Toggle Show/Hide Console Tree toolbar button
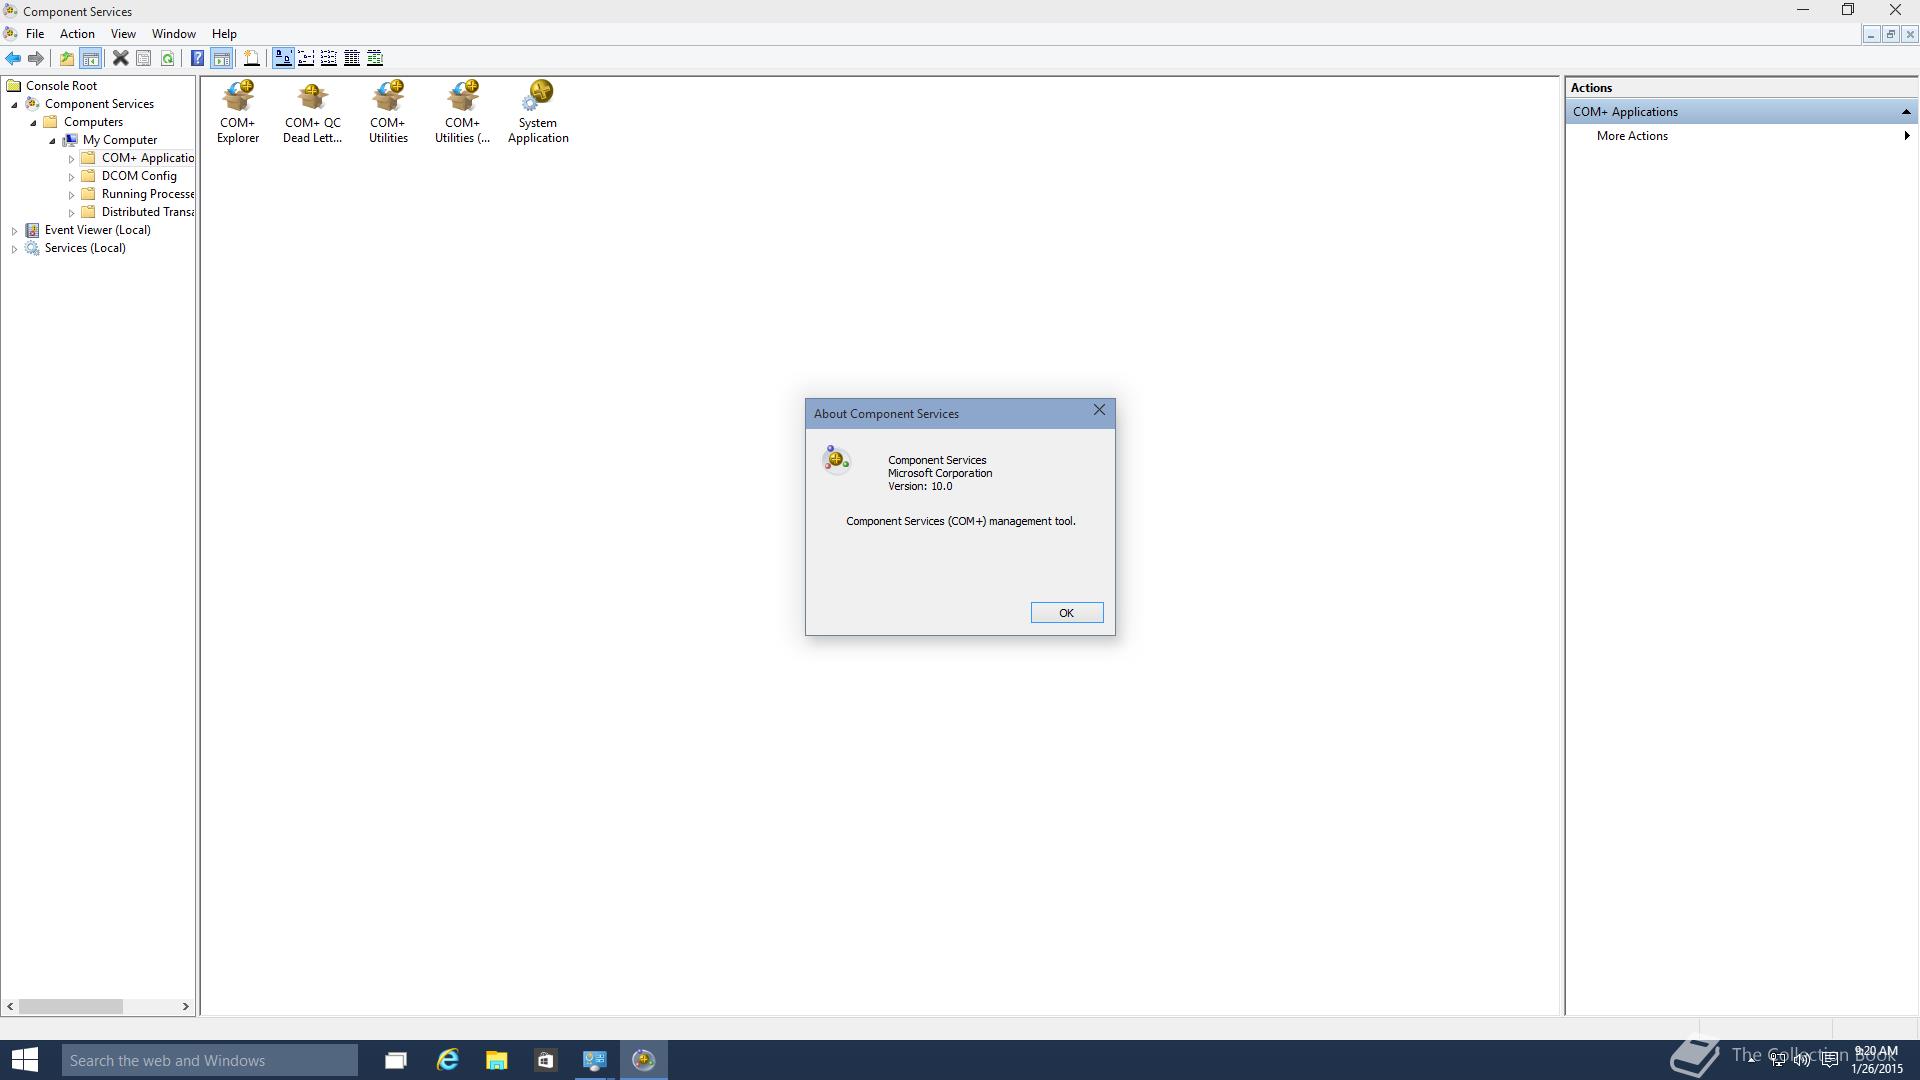Viewport: 1920px width, 1080px height. click(x=90, y=58)
